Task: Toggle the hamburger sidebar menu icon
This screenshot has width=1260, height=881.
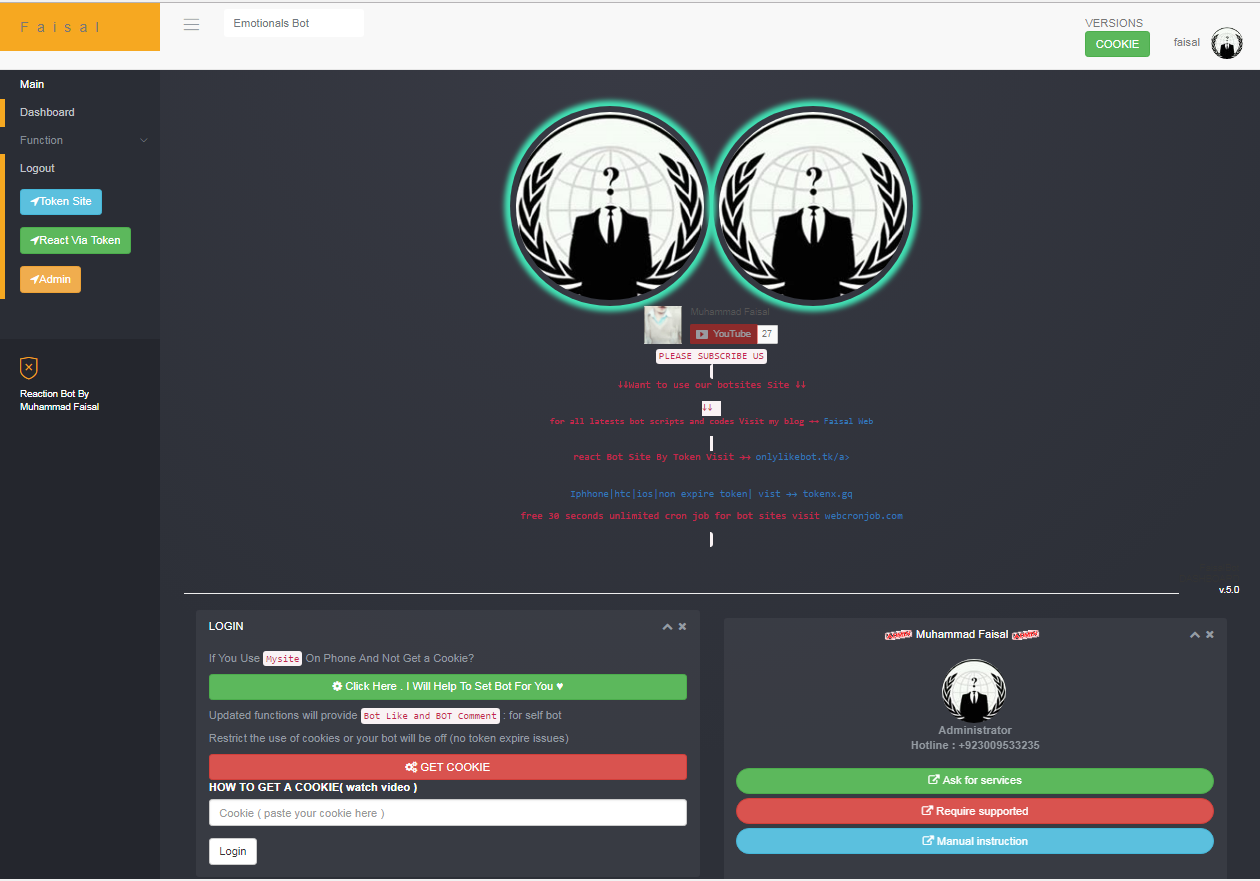Action: click(x=192, y=24)
